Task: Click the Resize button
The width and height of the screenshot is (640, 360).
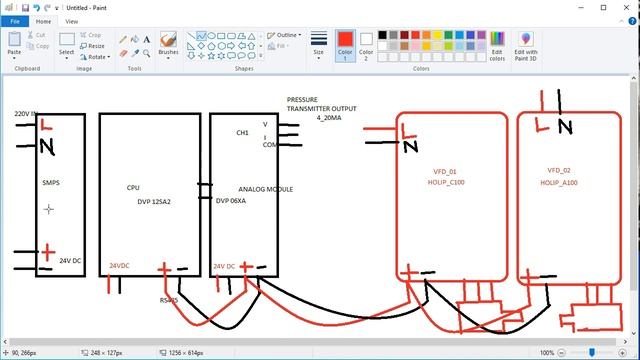Action: coord(92,46)
